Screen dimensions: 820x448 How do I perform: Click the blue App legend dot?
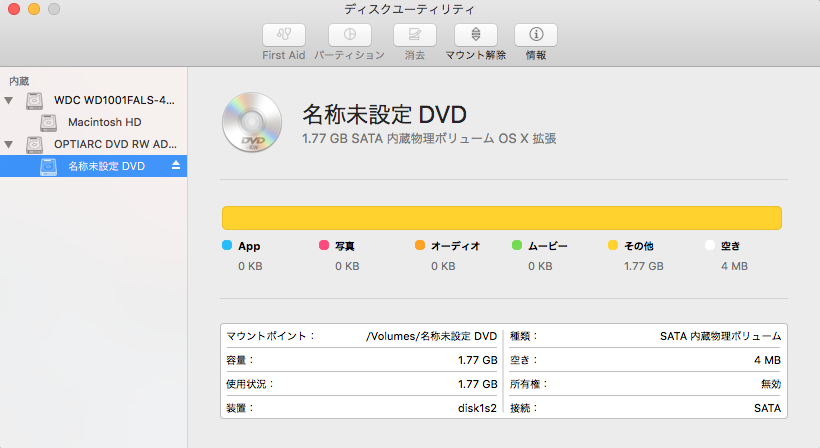click(x=227, y=245)
